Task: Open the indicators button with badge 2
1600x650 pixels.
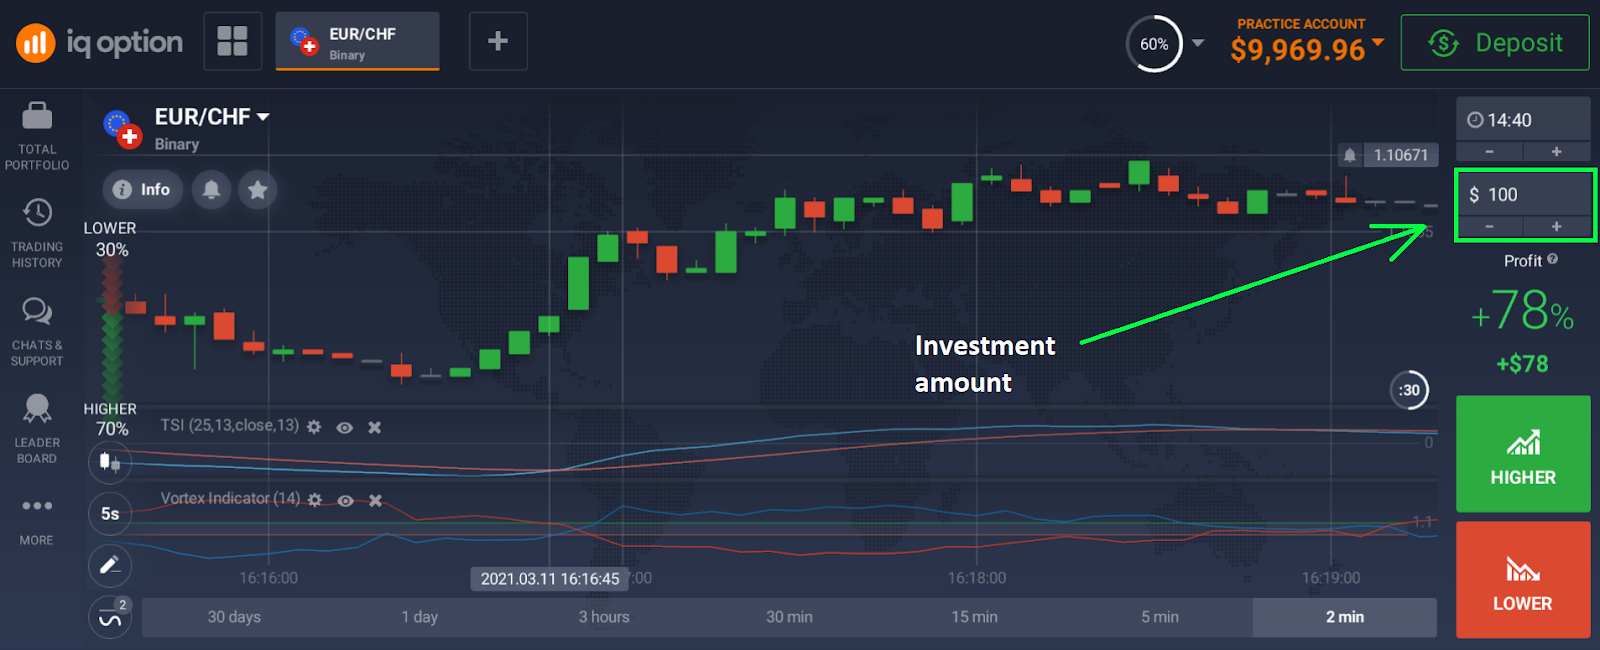Action: (110, 617)
